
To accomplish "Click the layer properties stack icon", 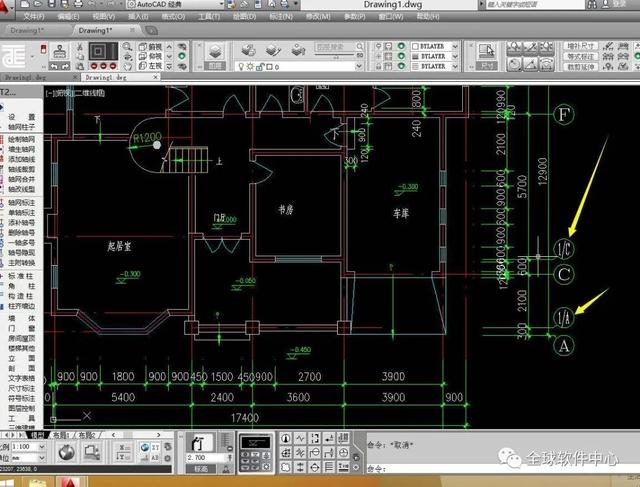I will pos(215,52).
